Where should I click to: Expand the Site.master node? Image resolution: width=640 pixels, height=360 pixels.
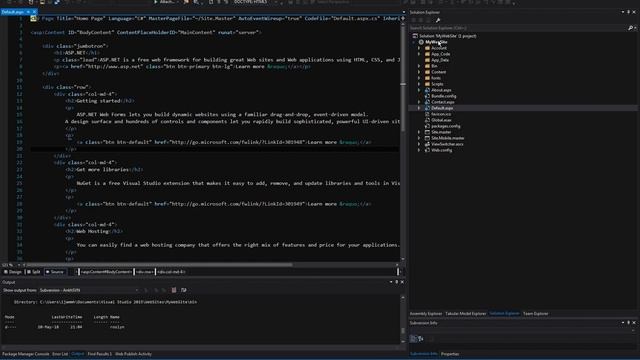[x=419, y=132]
